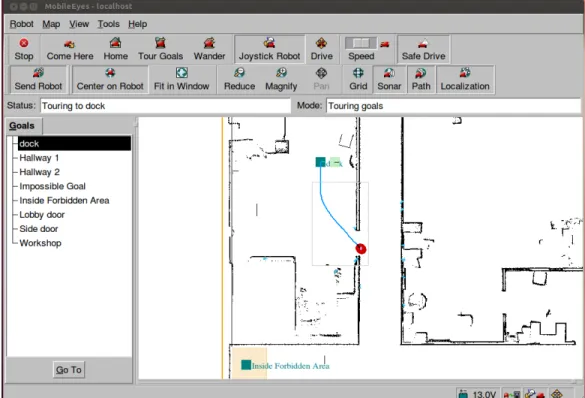Click the Inside Forbidden Area map marker
This screenshot has width=585, height=398.
click(x=246, y=365)
